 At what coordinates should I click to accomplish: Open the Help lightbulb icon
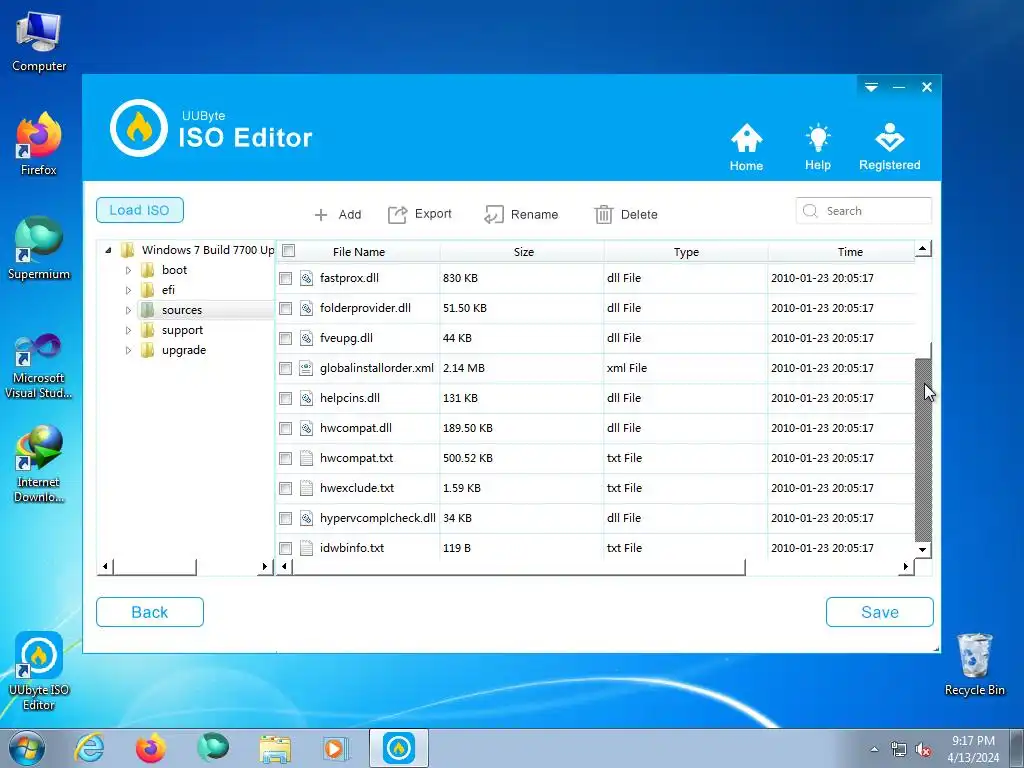coord(818,147)
